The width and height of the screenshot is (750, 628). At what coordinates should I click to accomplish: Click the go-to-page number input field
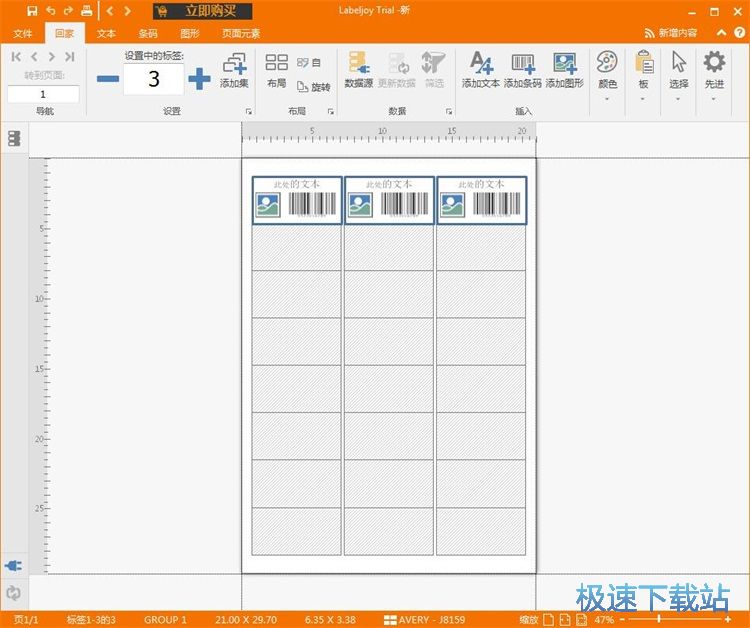pyautogui.click(x=44, y=94)
